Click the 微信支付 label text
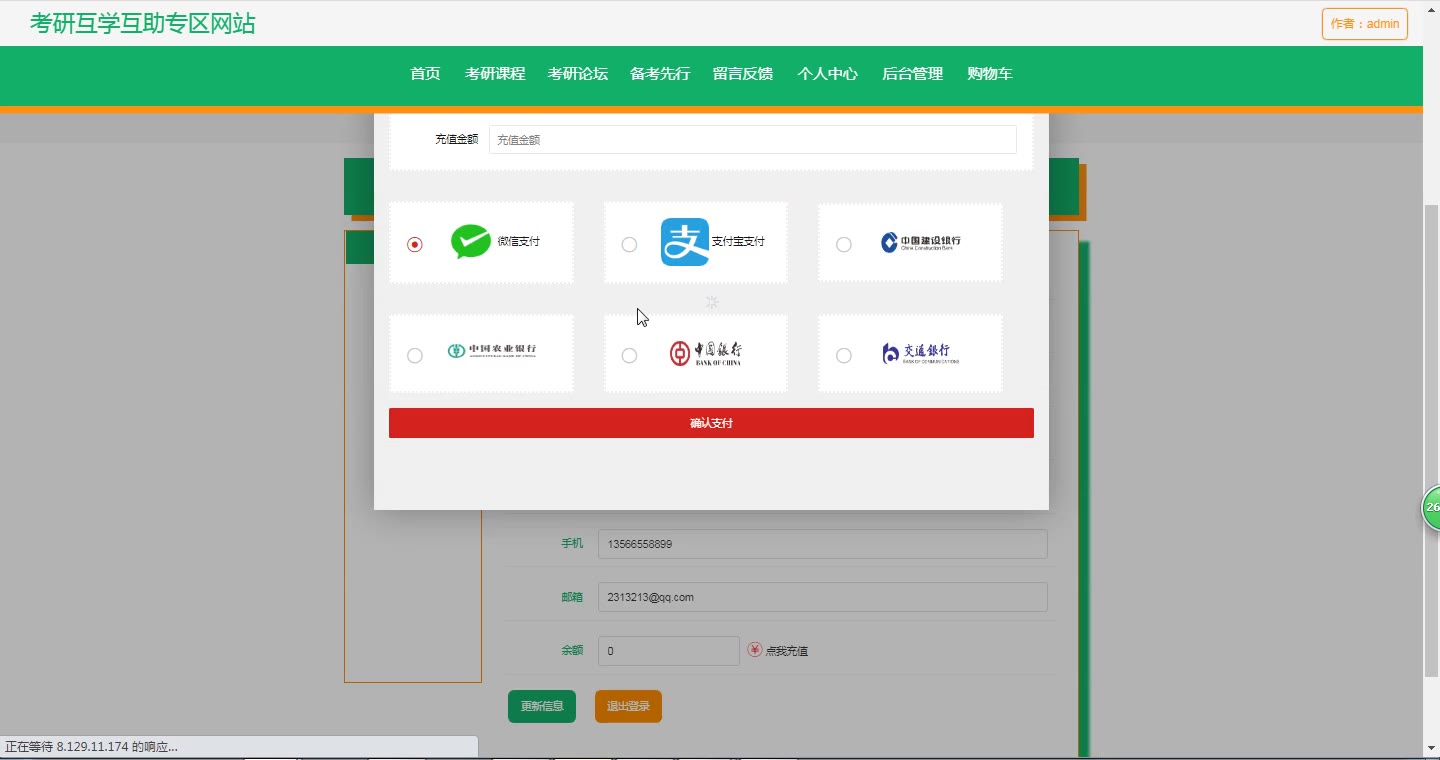The width and height of the screenshot is (1440, 760). click(519, 241)
